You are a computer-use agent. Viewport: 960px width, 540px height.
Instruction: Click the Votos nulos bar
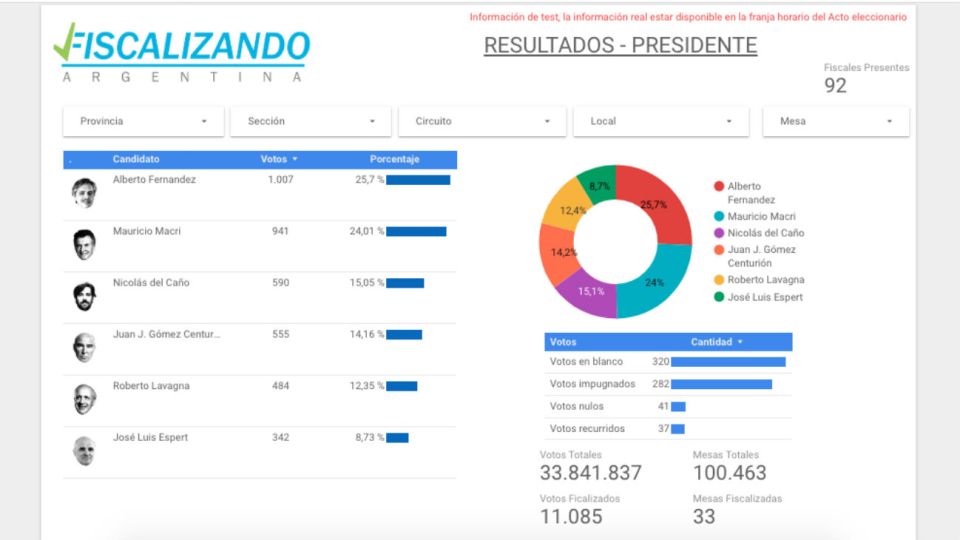click(x=678, y=407)
